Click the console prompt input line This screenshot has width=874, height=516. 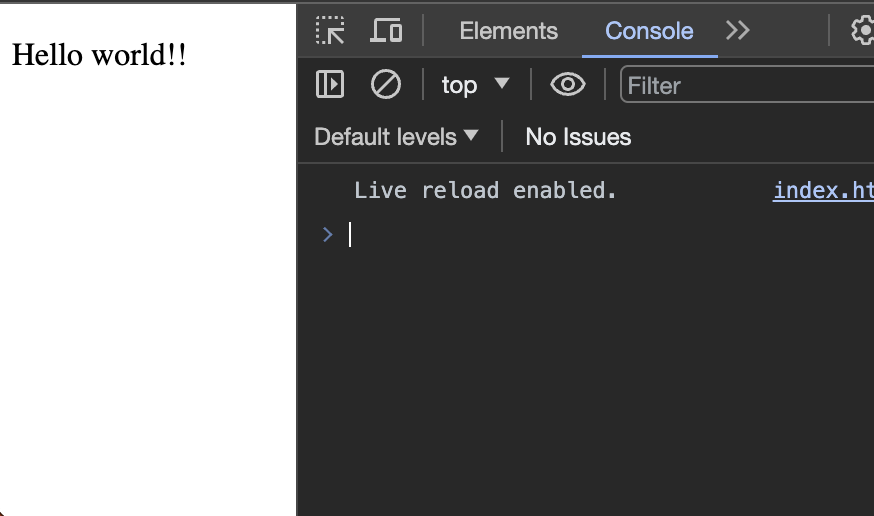[x=600, y=234]
